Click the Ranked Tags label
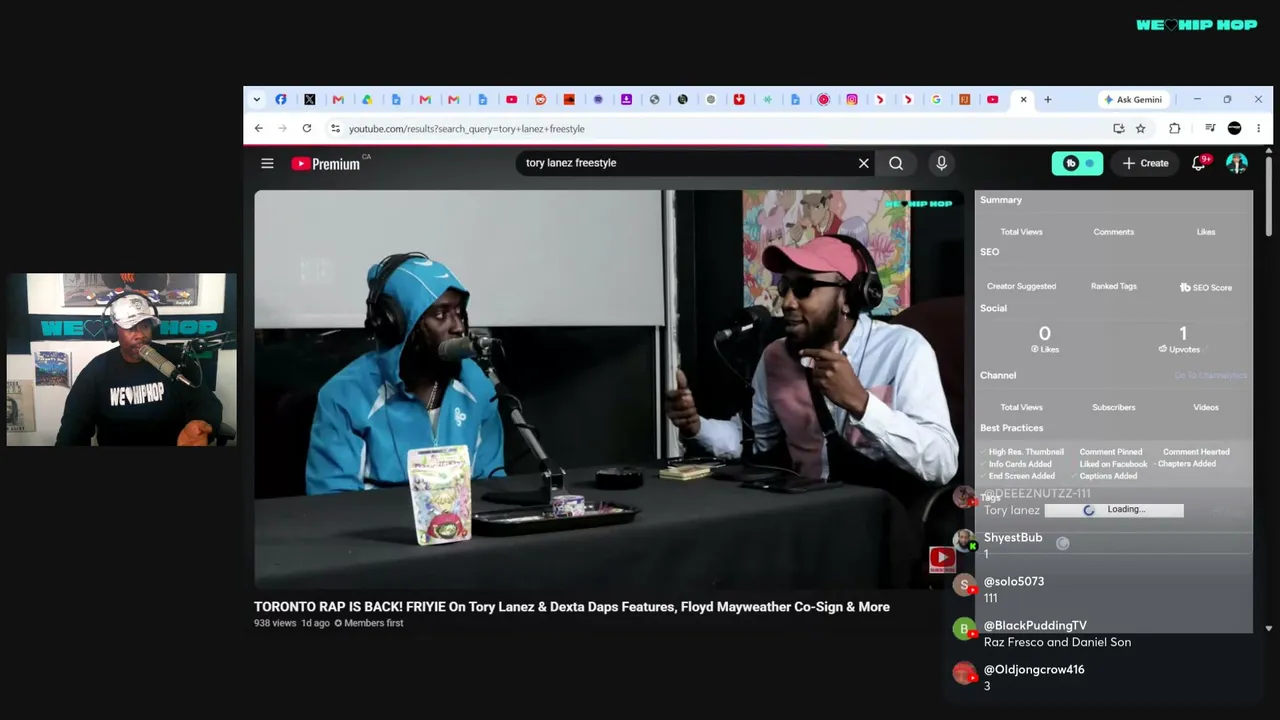1280x720 pixels. click(1114, 286)
